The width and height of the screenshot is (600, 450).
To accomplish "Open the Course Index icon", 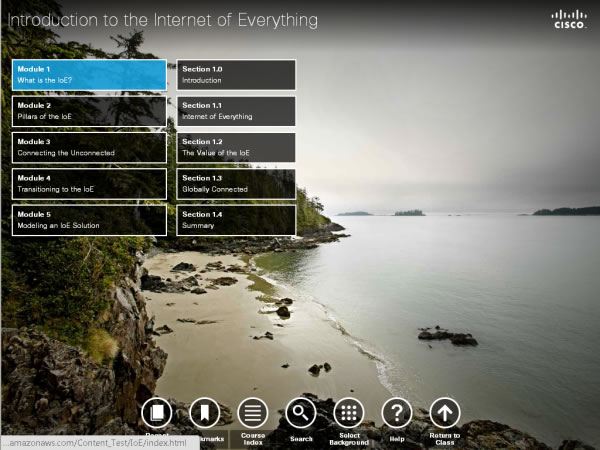I will coord(252,412).
